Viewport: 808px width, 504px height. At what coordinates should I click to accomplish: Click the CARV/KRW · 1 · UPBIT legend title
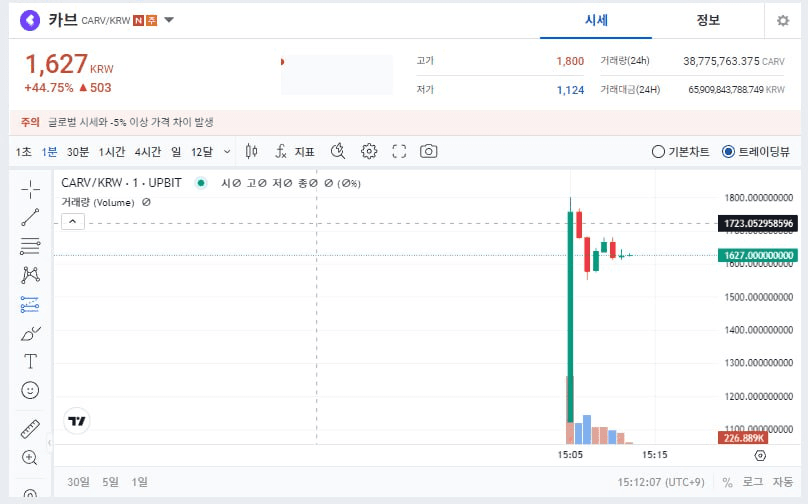point(121,183)
